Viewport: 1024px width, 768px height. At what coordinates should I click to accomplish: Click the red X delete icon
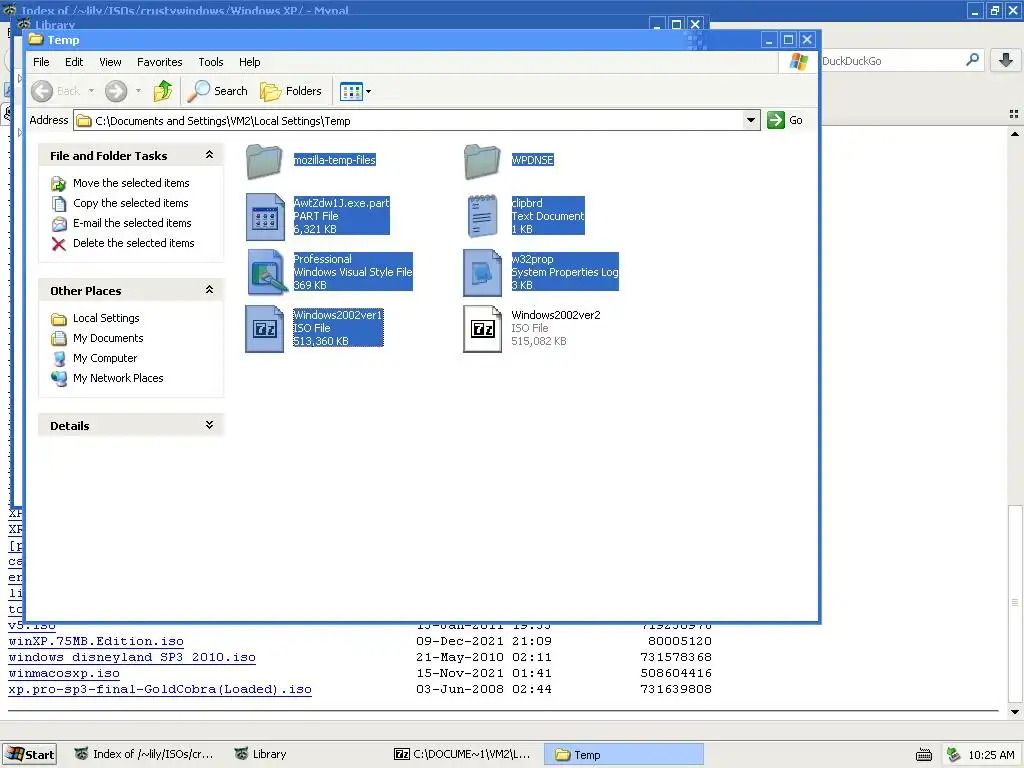pos(59,244)
